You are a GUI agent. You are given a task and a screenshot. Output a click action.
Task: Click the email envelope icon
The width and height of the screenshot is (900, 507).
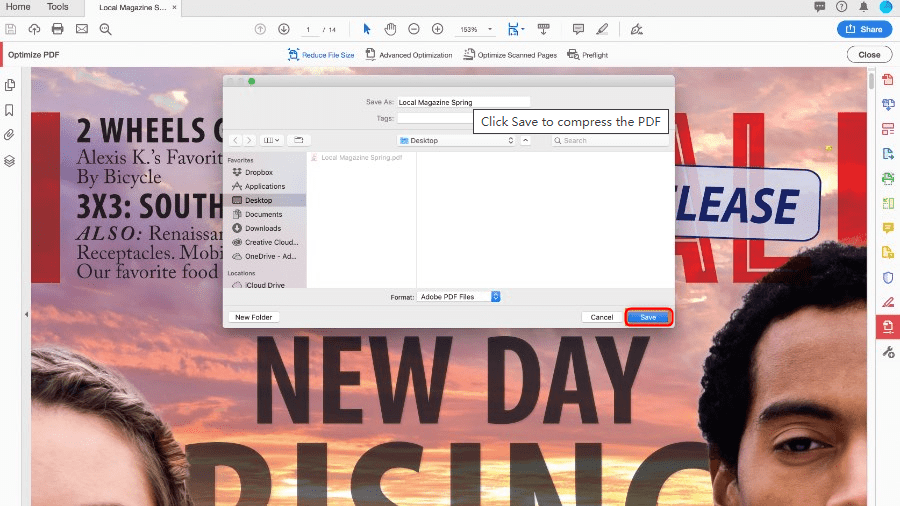pos(81,29)
